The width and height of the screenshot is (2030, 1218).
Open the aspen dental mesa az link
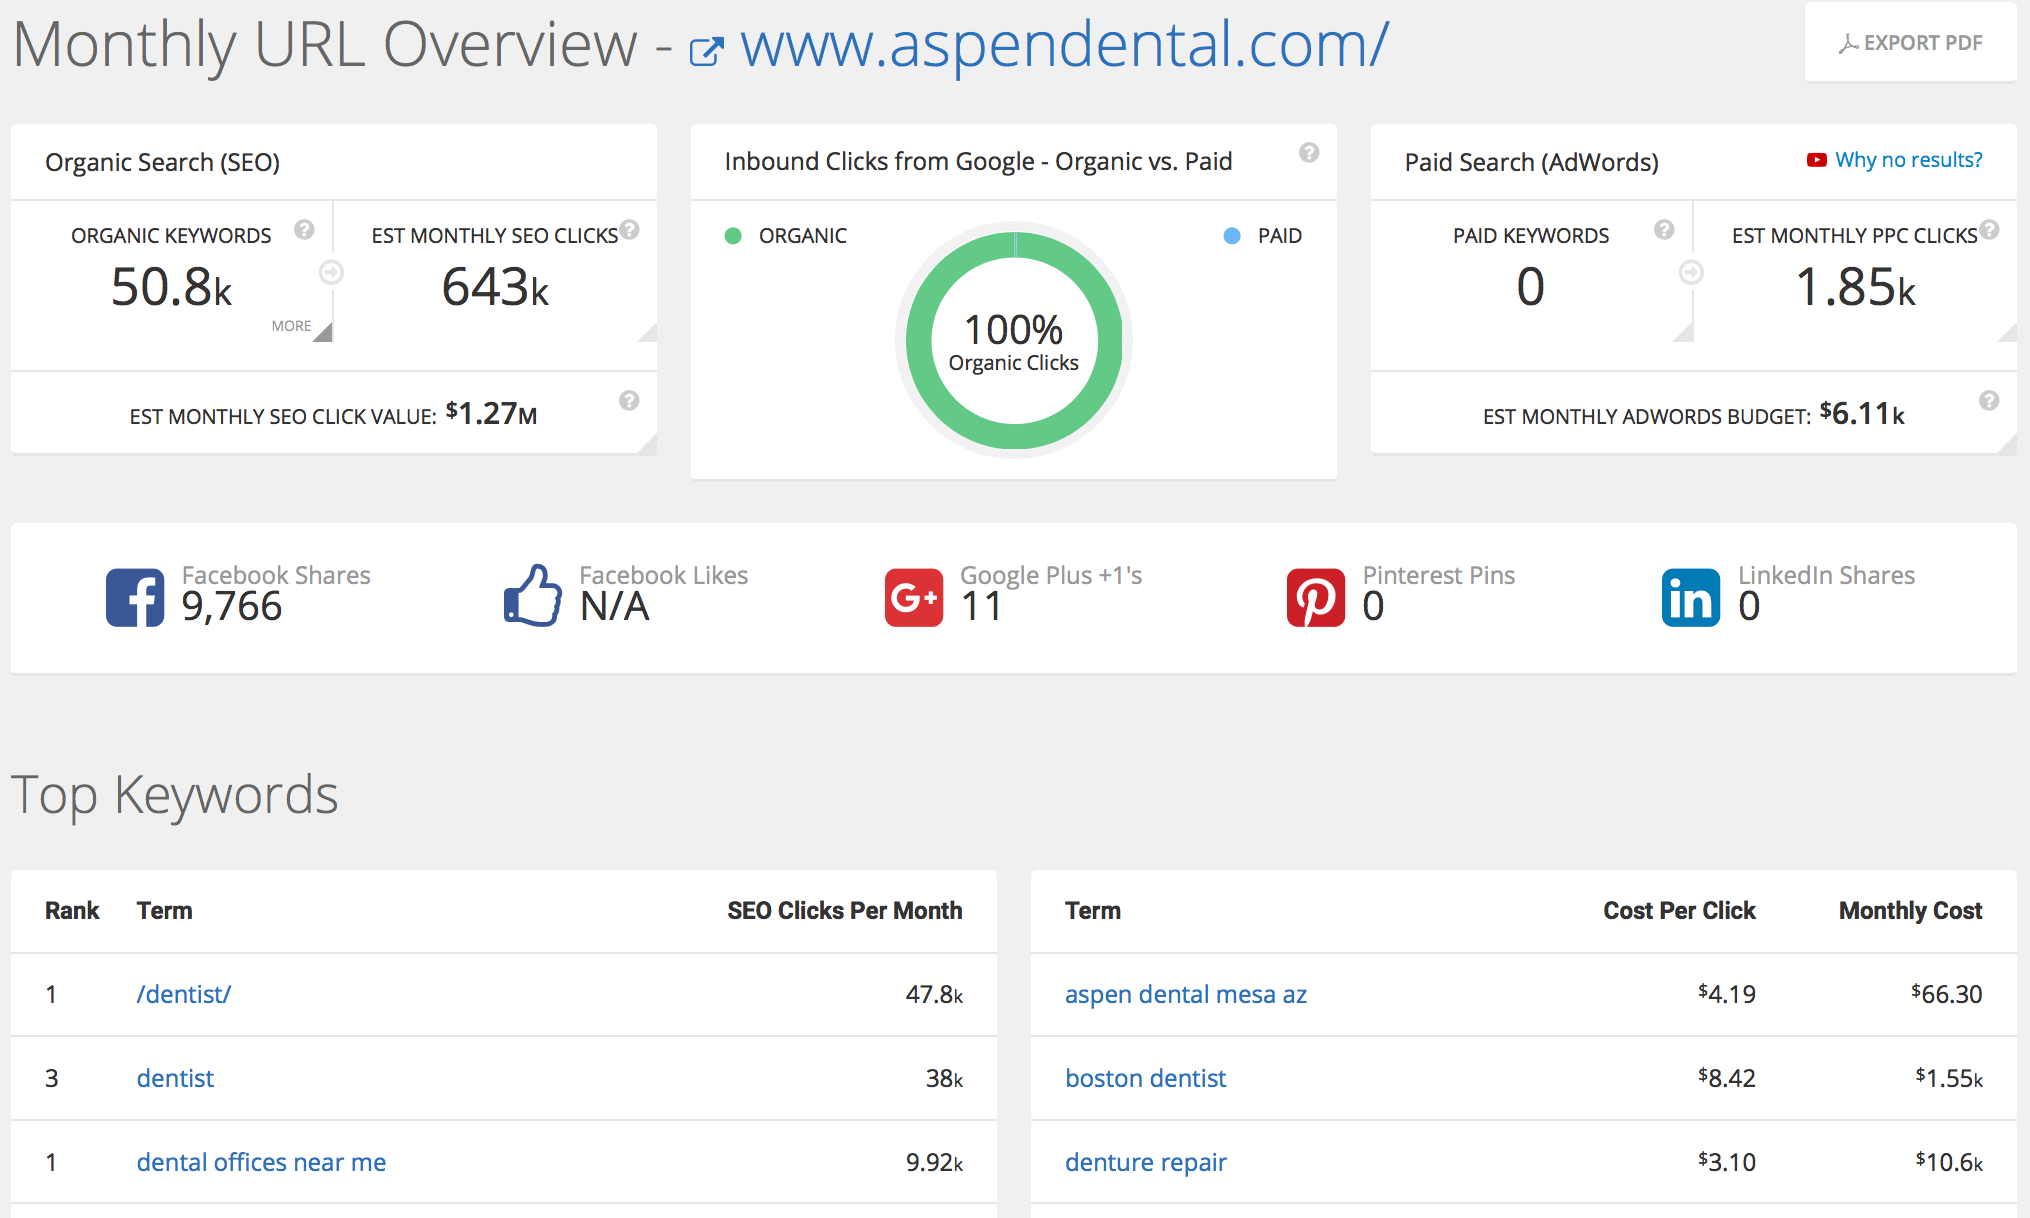pos(1186,994)
